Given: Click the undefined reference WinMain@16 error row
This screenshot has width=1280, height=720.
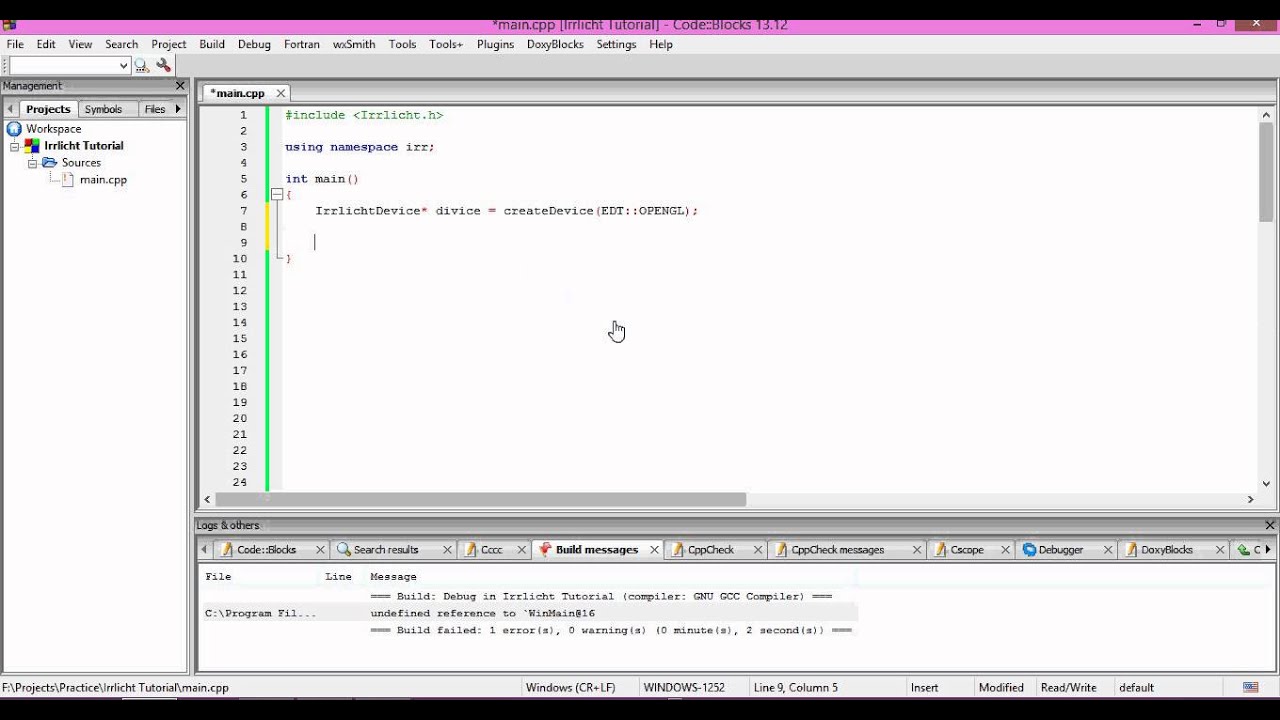Looking at the screenshot, I should pyautogui.click(x=530, y=613).
